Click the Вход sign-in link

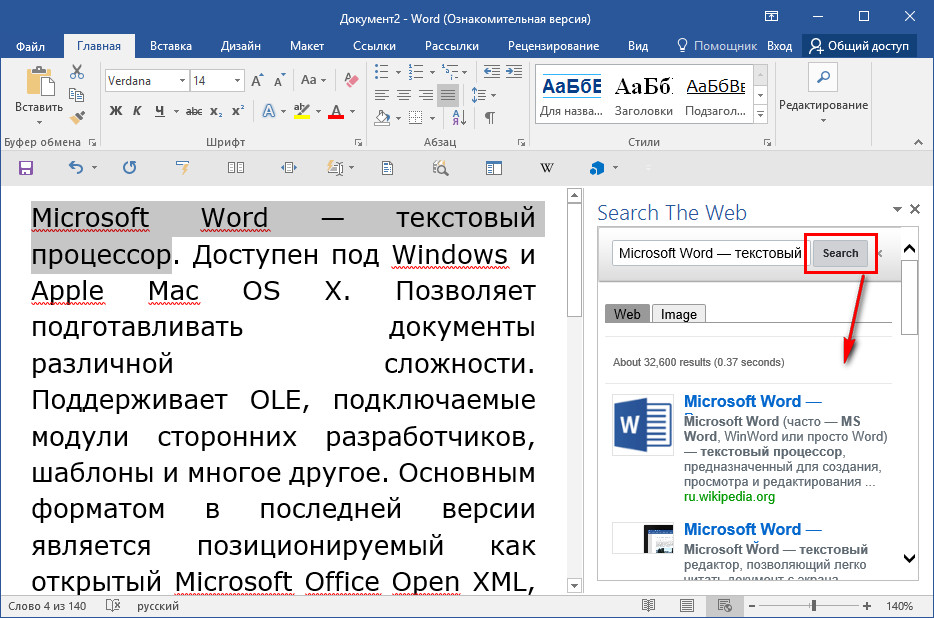[779, 46]
